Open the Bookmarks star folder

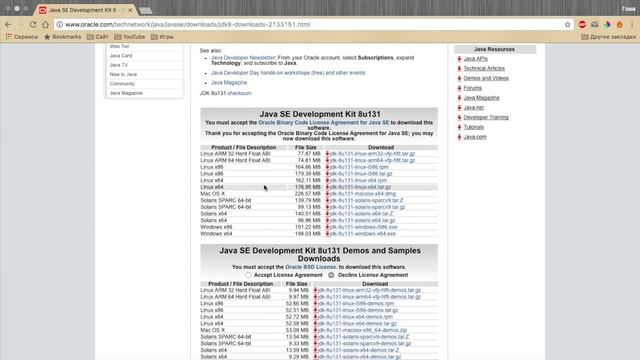62,37
